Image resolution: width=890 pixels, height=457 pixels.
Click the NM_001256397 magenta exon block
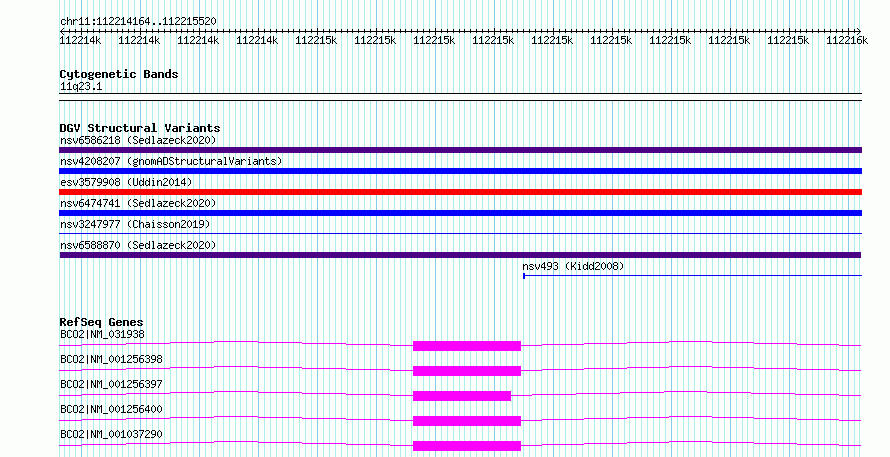(x=462, y=396)
